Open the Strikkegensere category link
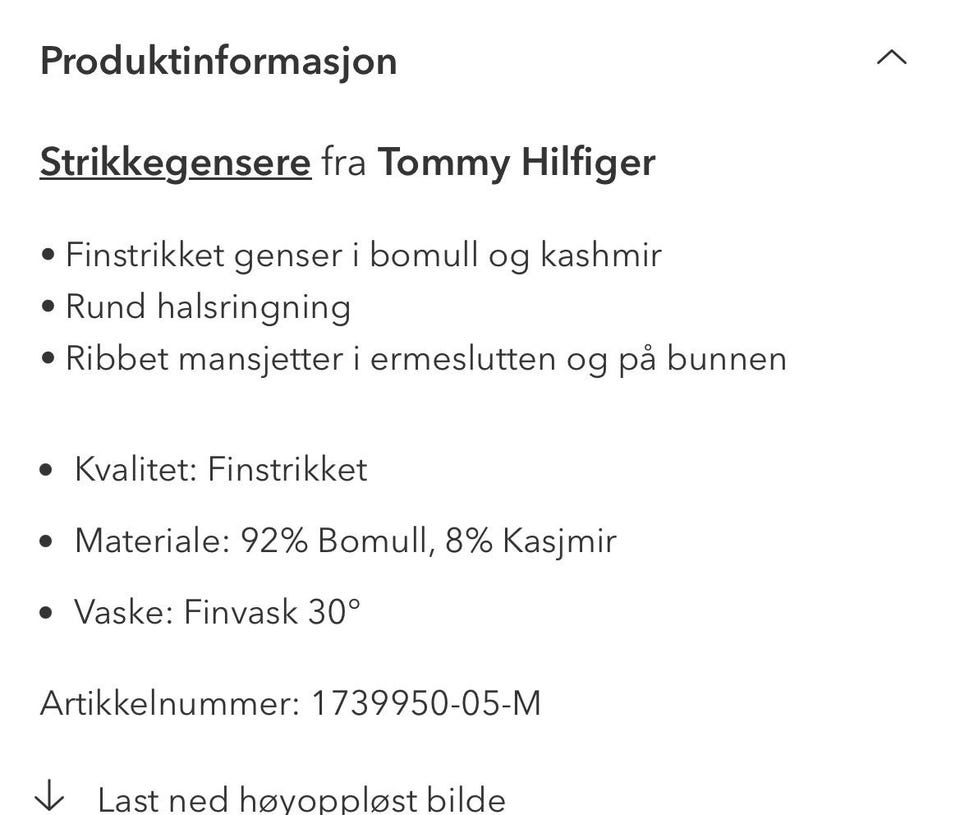960x815 pixels. 175,162
